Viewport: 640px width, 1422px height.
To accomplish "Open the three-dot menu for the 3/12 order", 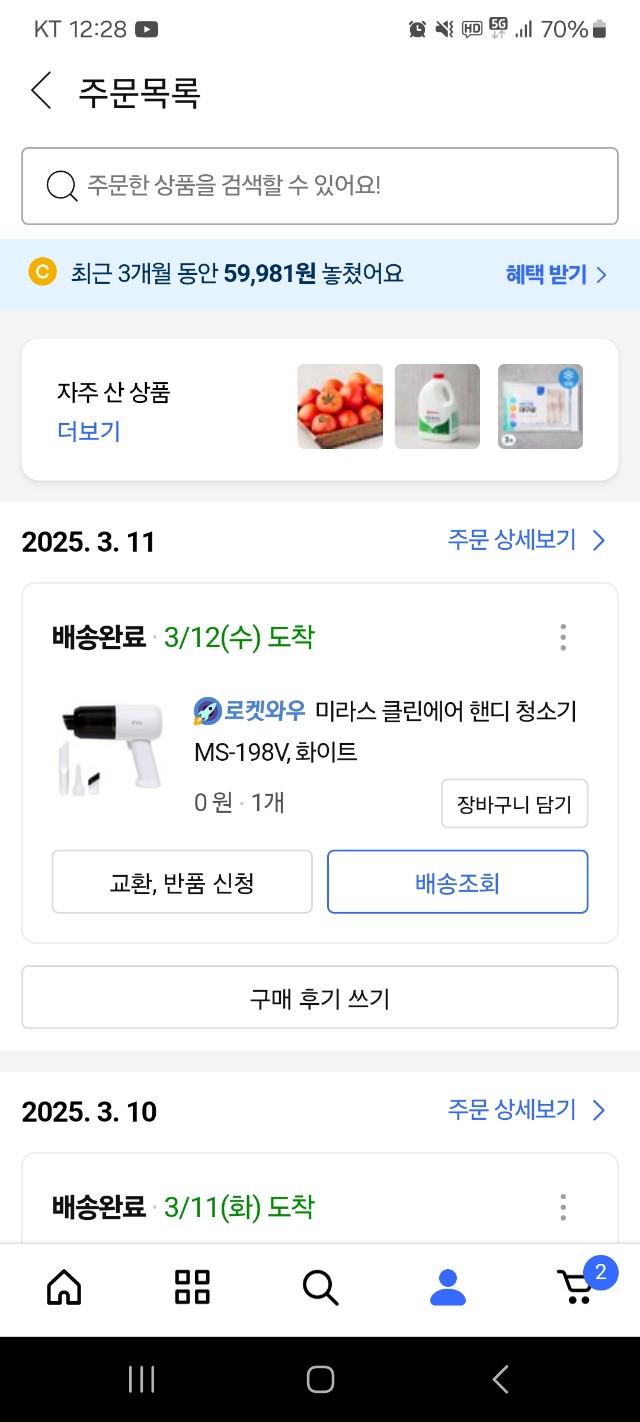I will coord(563,637).
